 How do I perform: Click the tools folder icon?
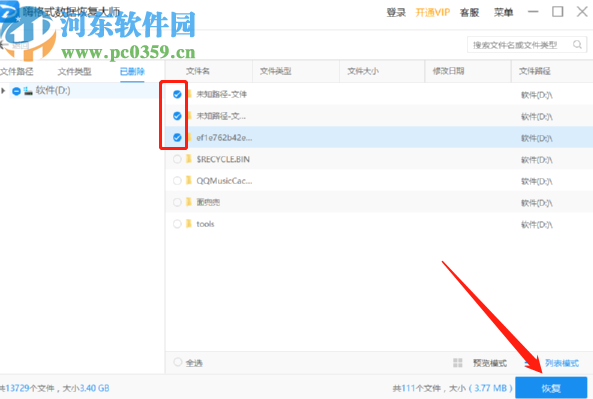[189, 224]
